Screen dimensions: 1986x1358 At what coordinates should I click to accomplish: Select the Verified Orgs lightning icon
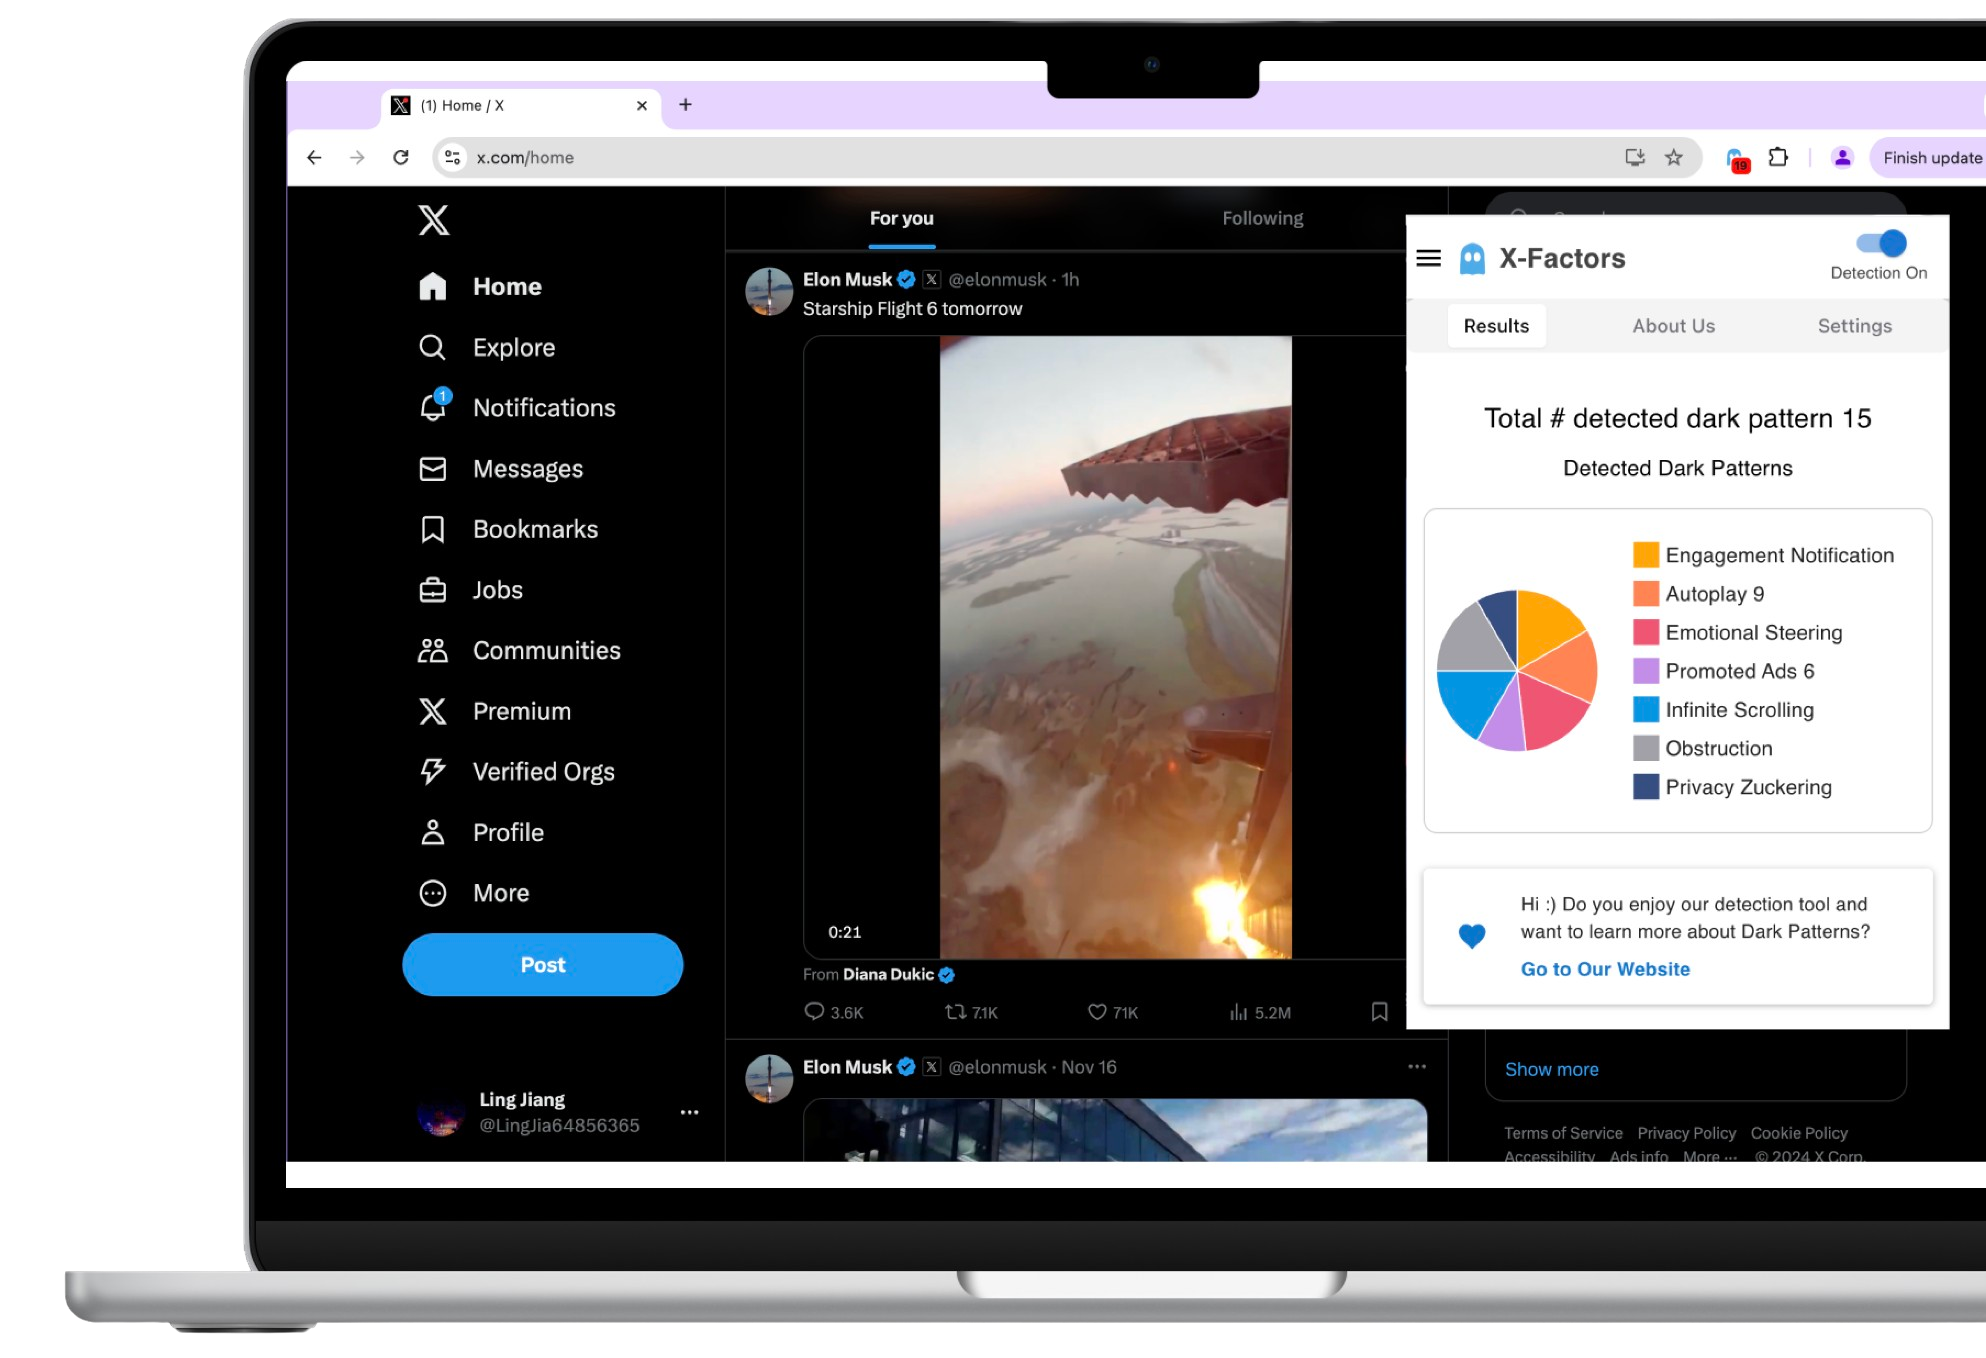[432, 771]
